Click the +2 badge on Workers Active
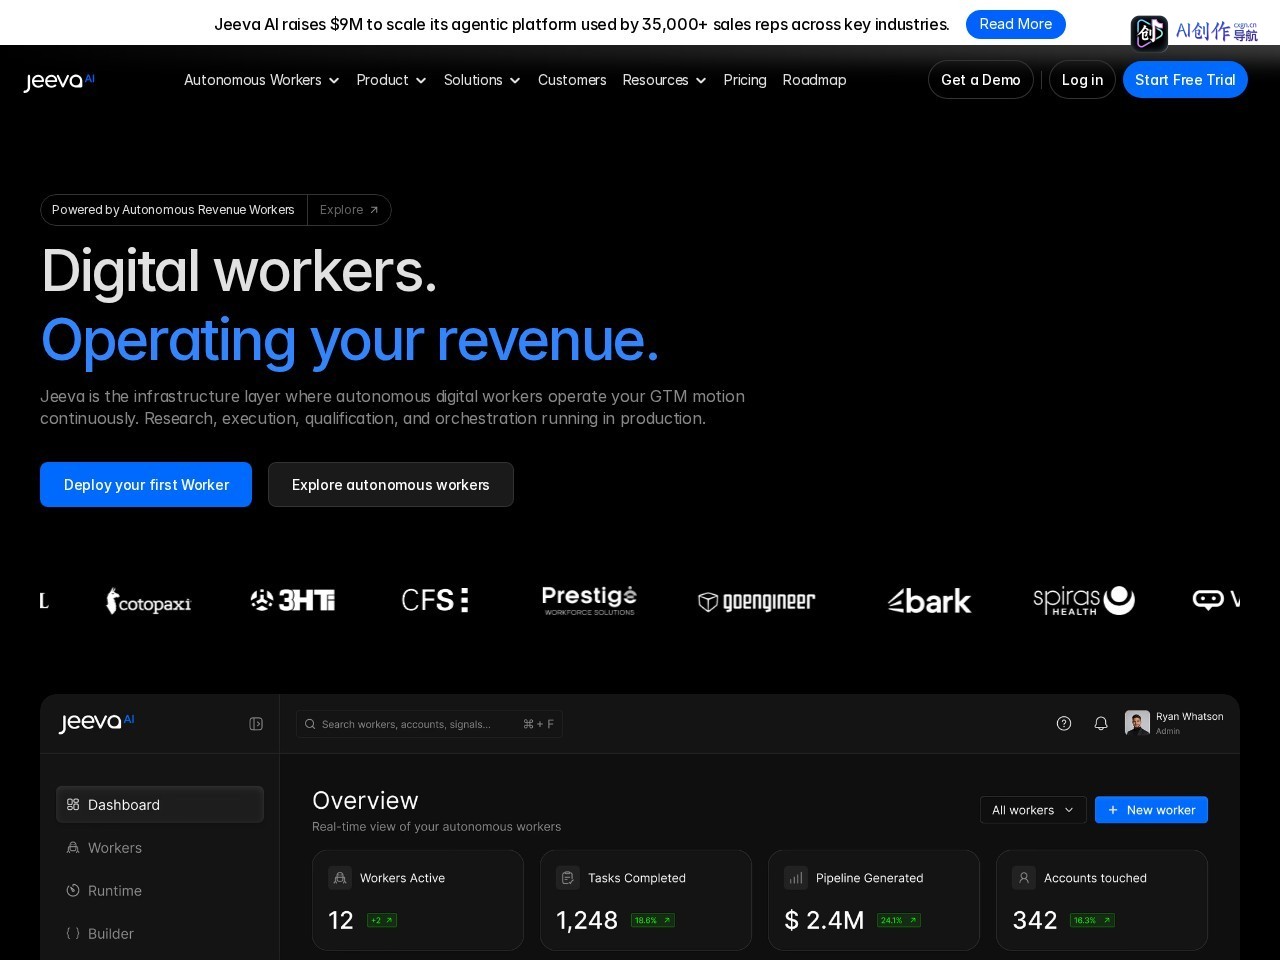This screenshot has height=960, width=1280. (382, 920)
